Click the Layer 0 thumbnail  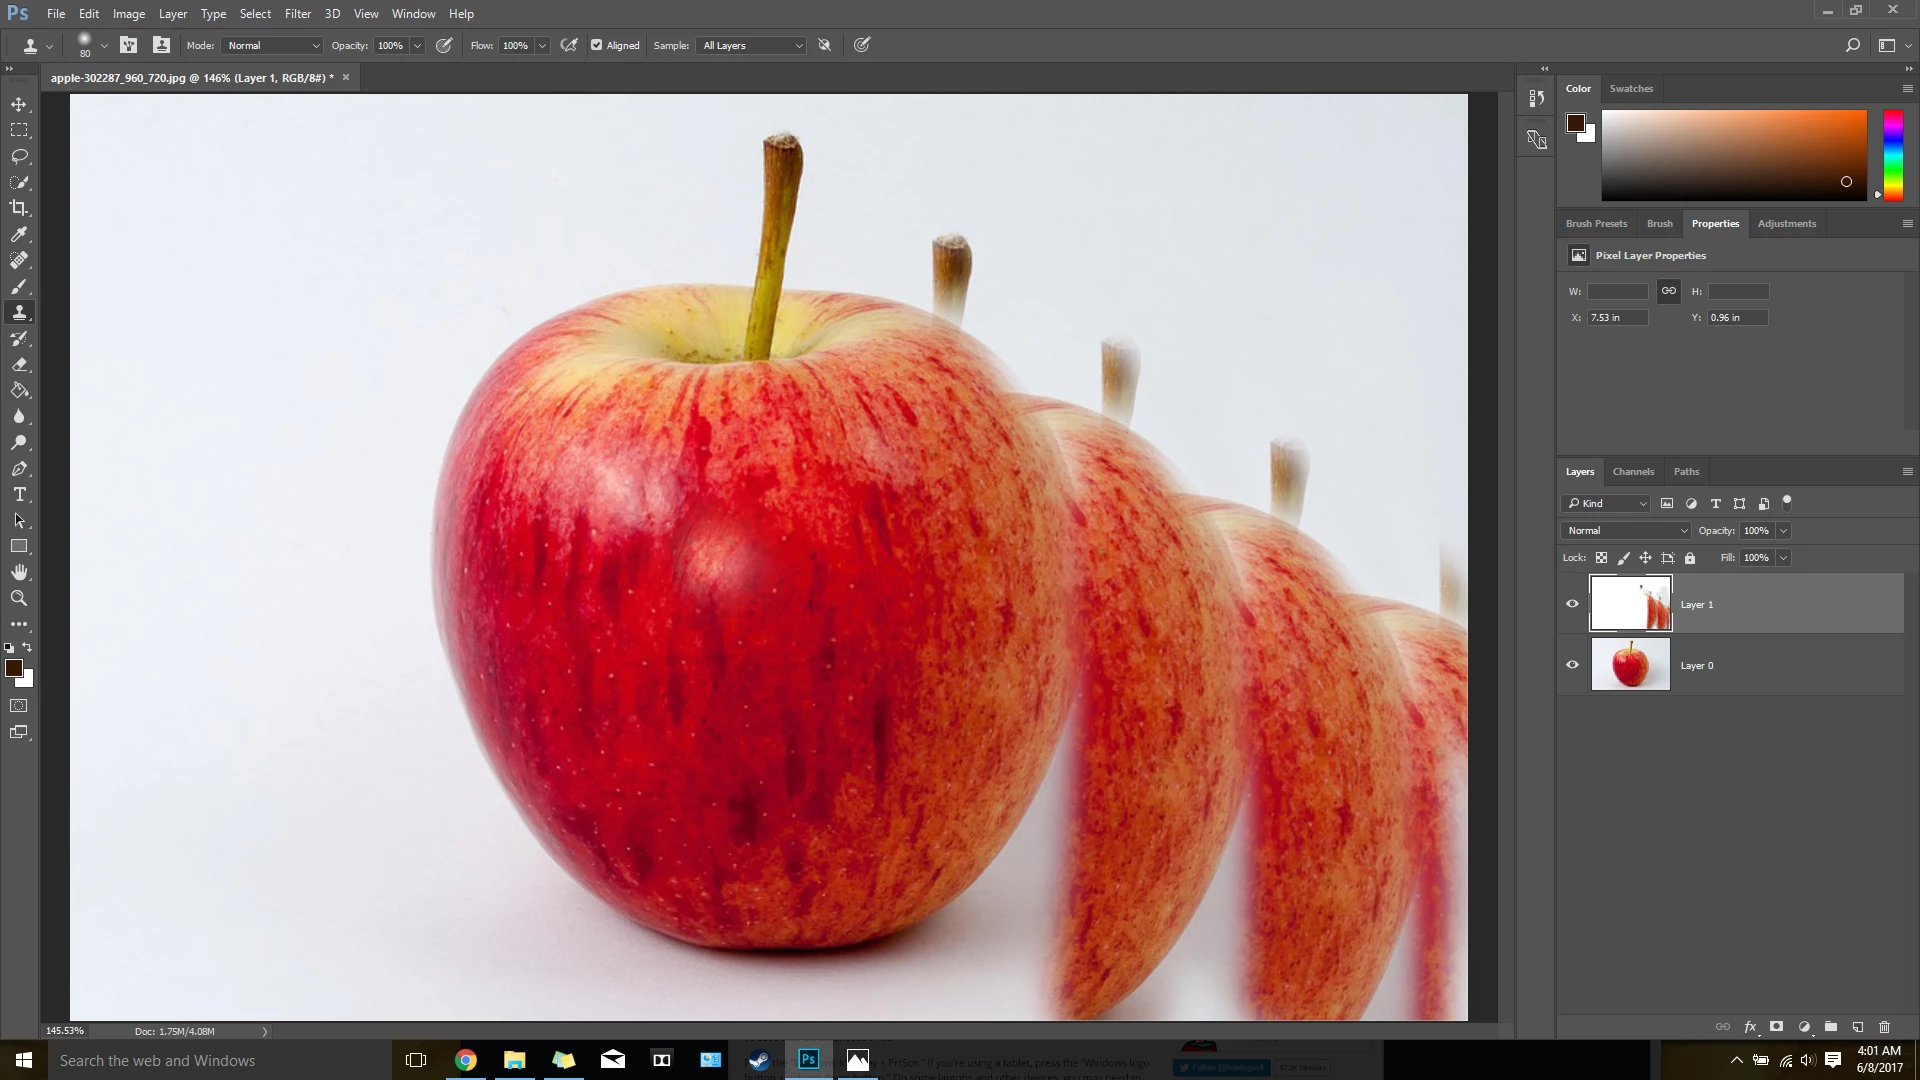pyautogui.click(x=1630, y=665)
